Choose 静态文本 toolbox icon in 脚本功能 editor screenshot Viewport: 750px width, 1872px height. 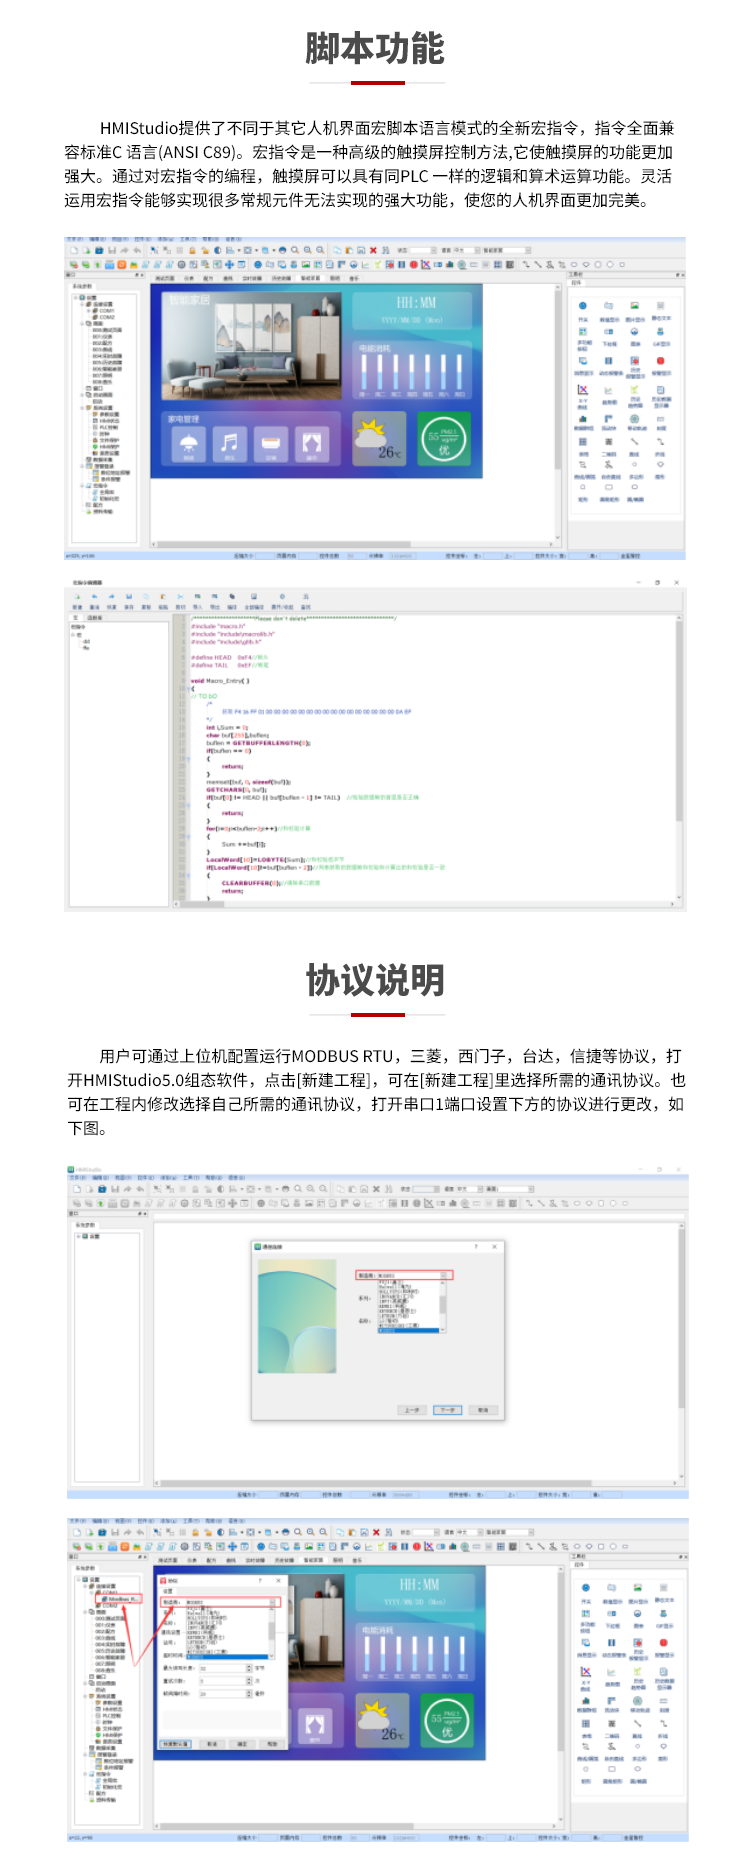tap(660, 307)
